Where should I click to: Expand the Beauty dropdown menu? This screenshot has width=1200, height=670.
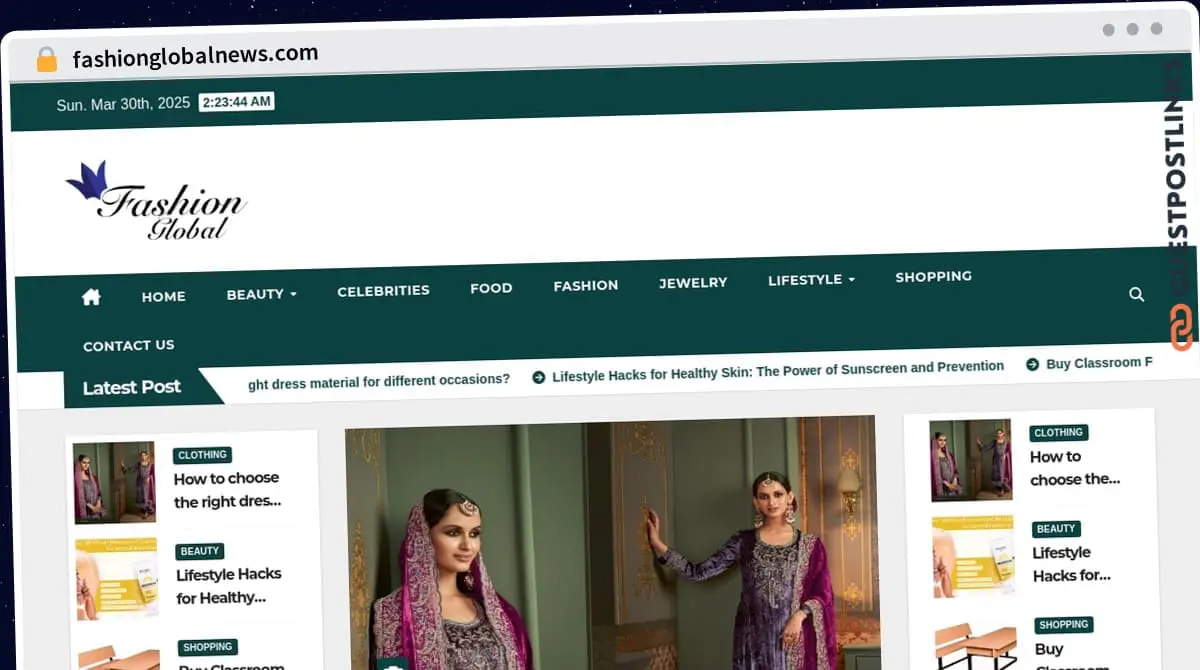261,294
